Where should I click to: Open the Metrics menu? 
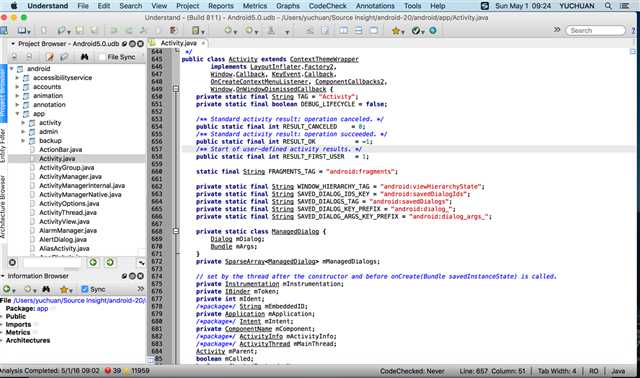(x=255, y=6)
